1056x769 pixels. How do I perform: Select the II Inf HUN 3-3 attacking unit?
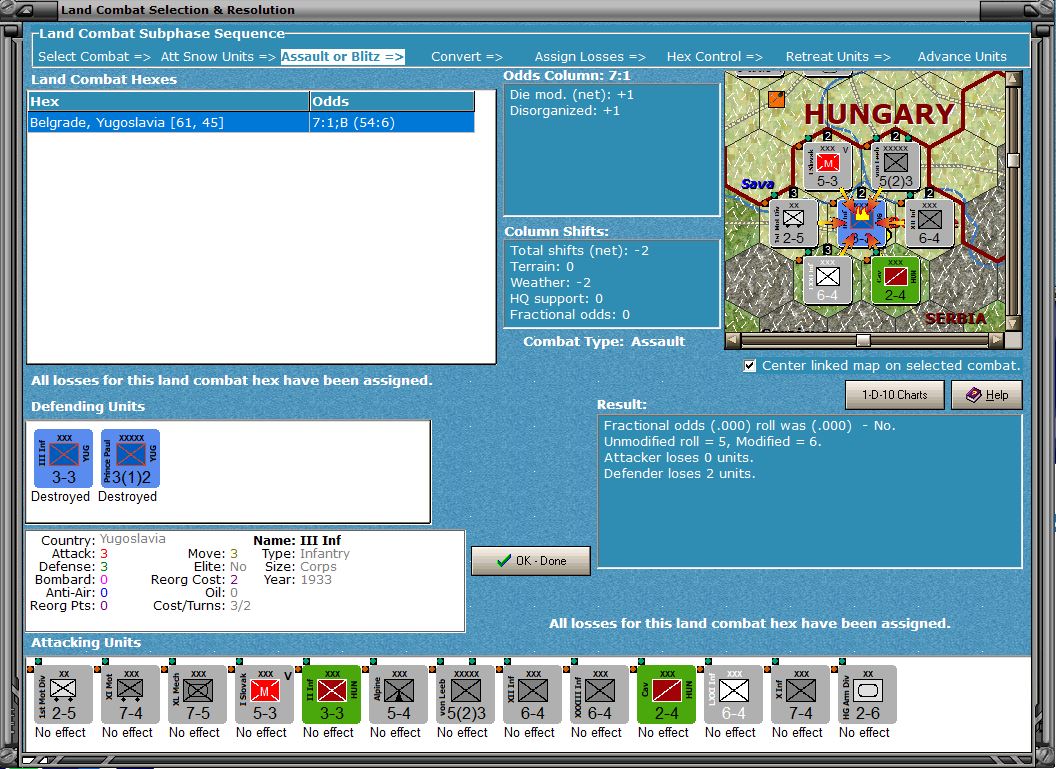coord(331,695)
